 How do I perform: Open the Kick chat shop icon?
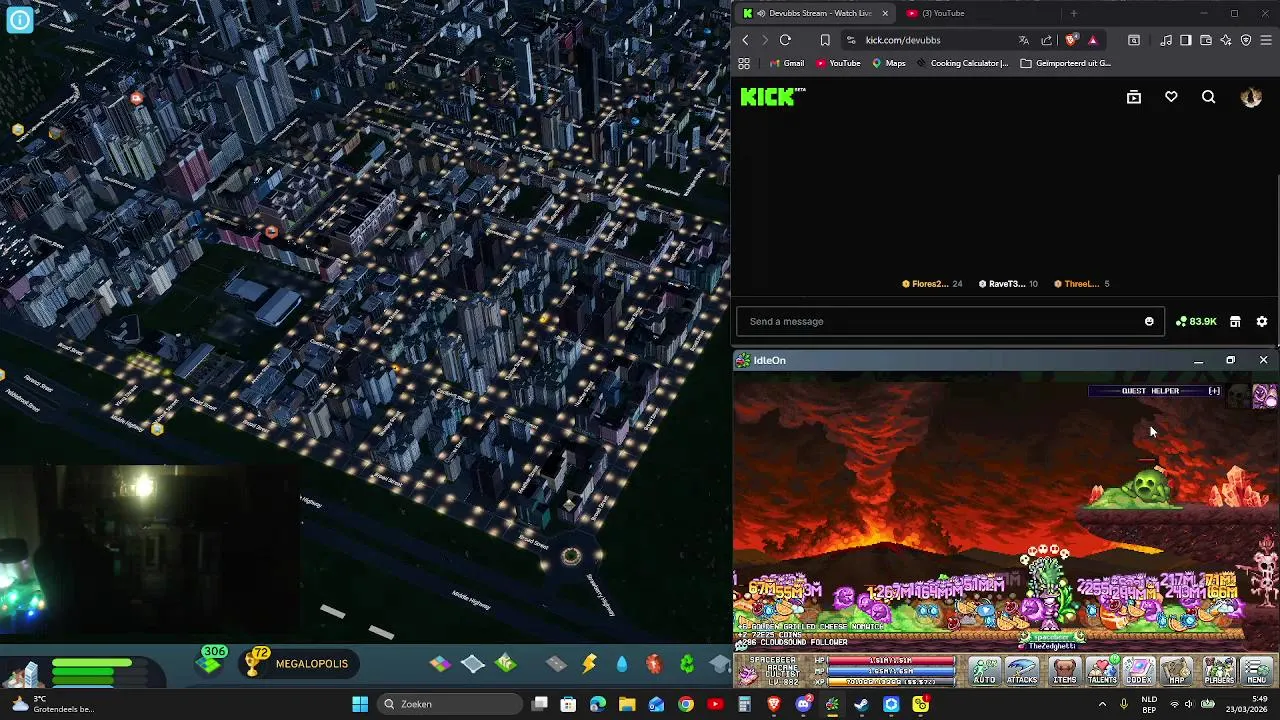[1235, 321]
